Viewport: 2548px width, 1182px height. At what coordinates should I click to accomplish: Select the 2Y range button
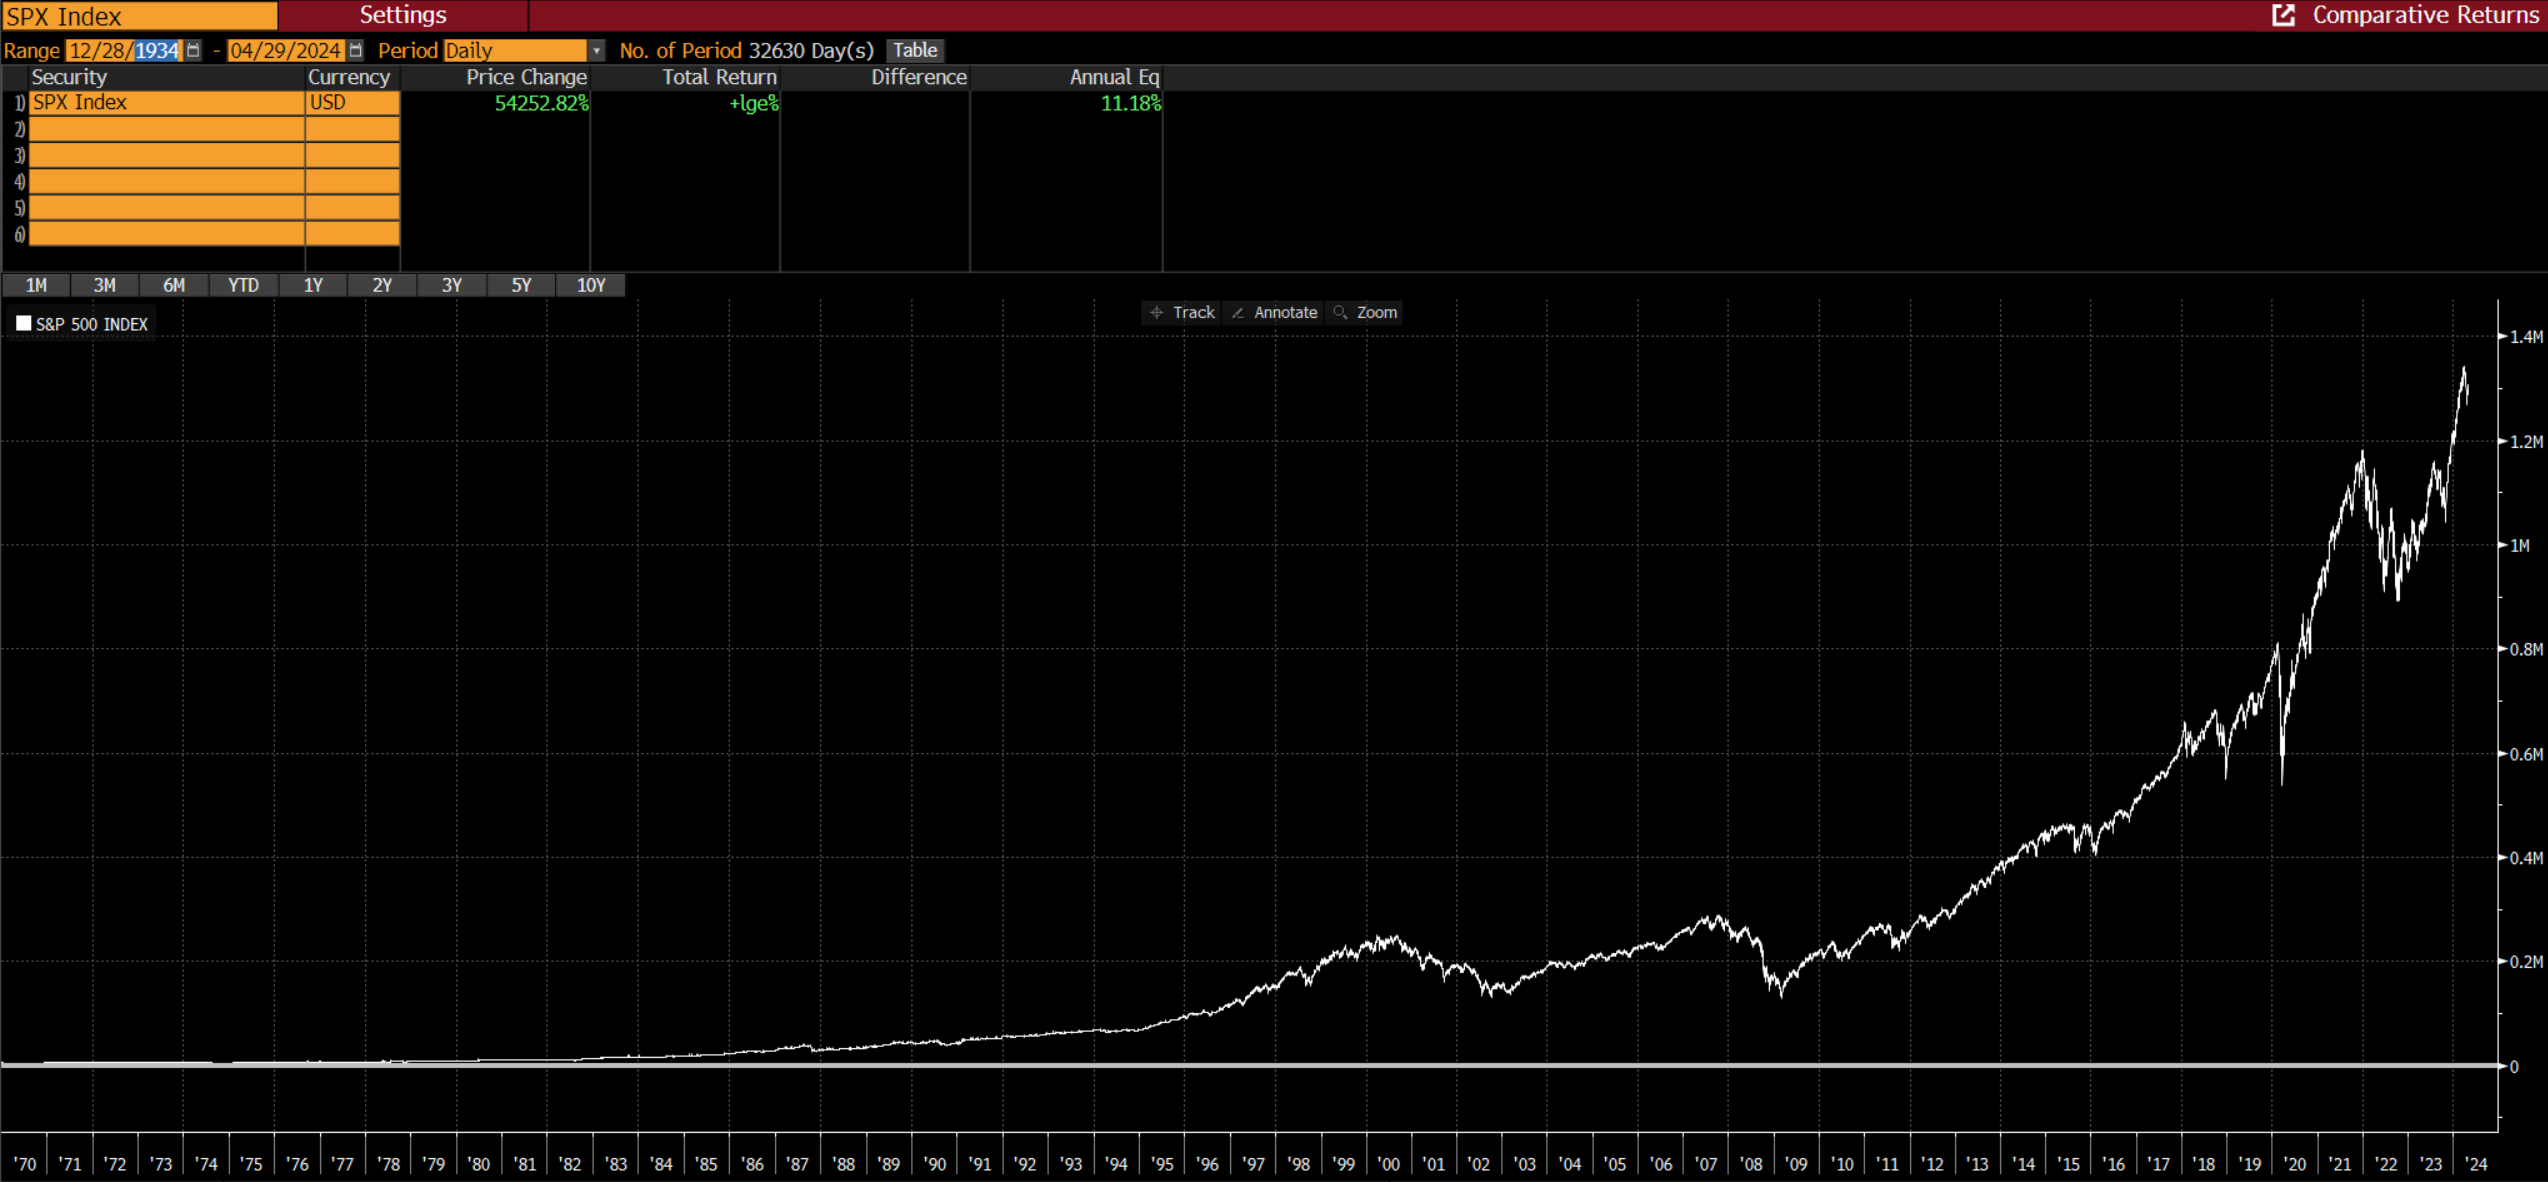click(382, 285)
